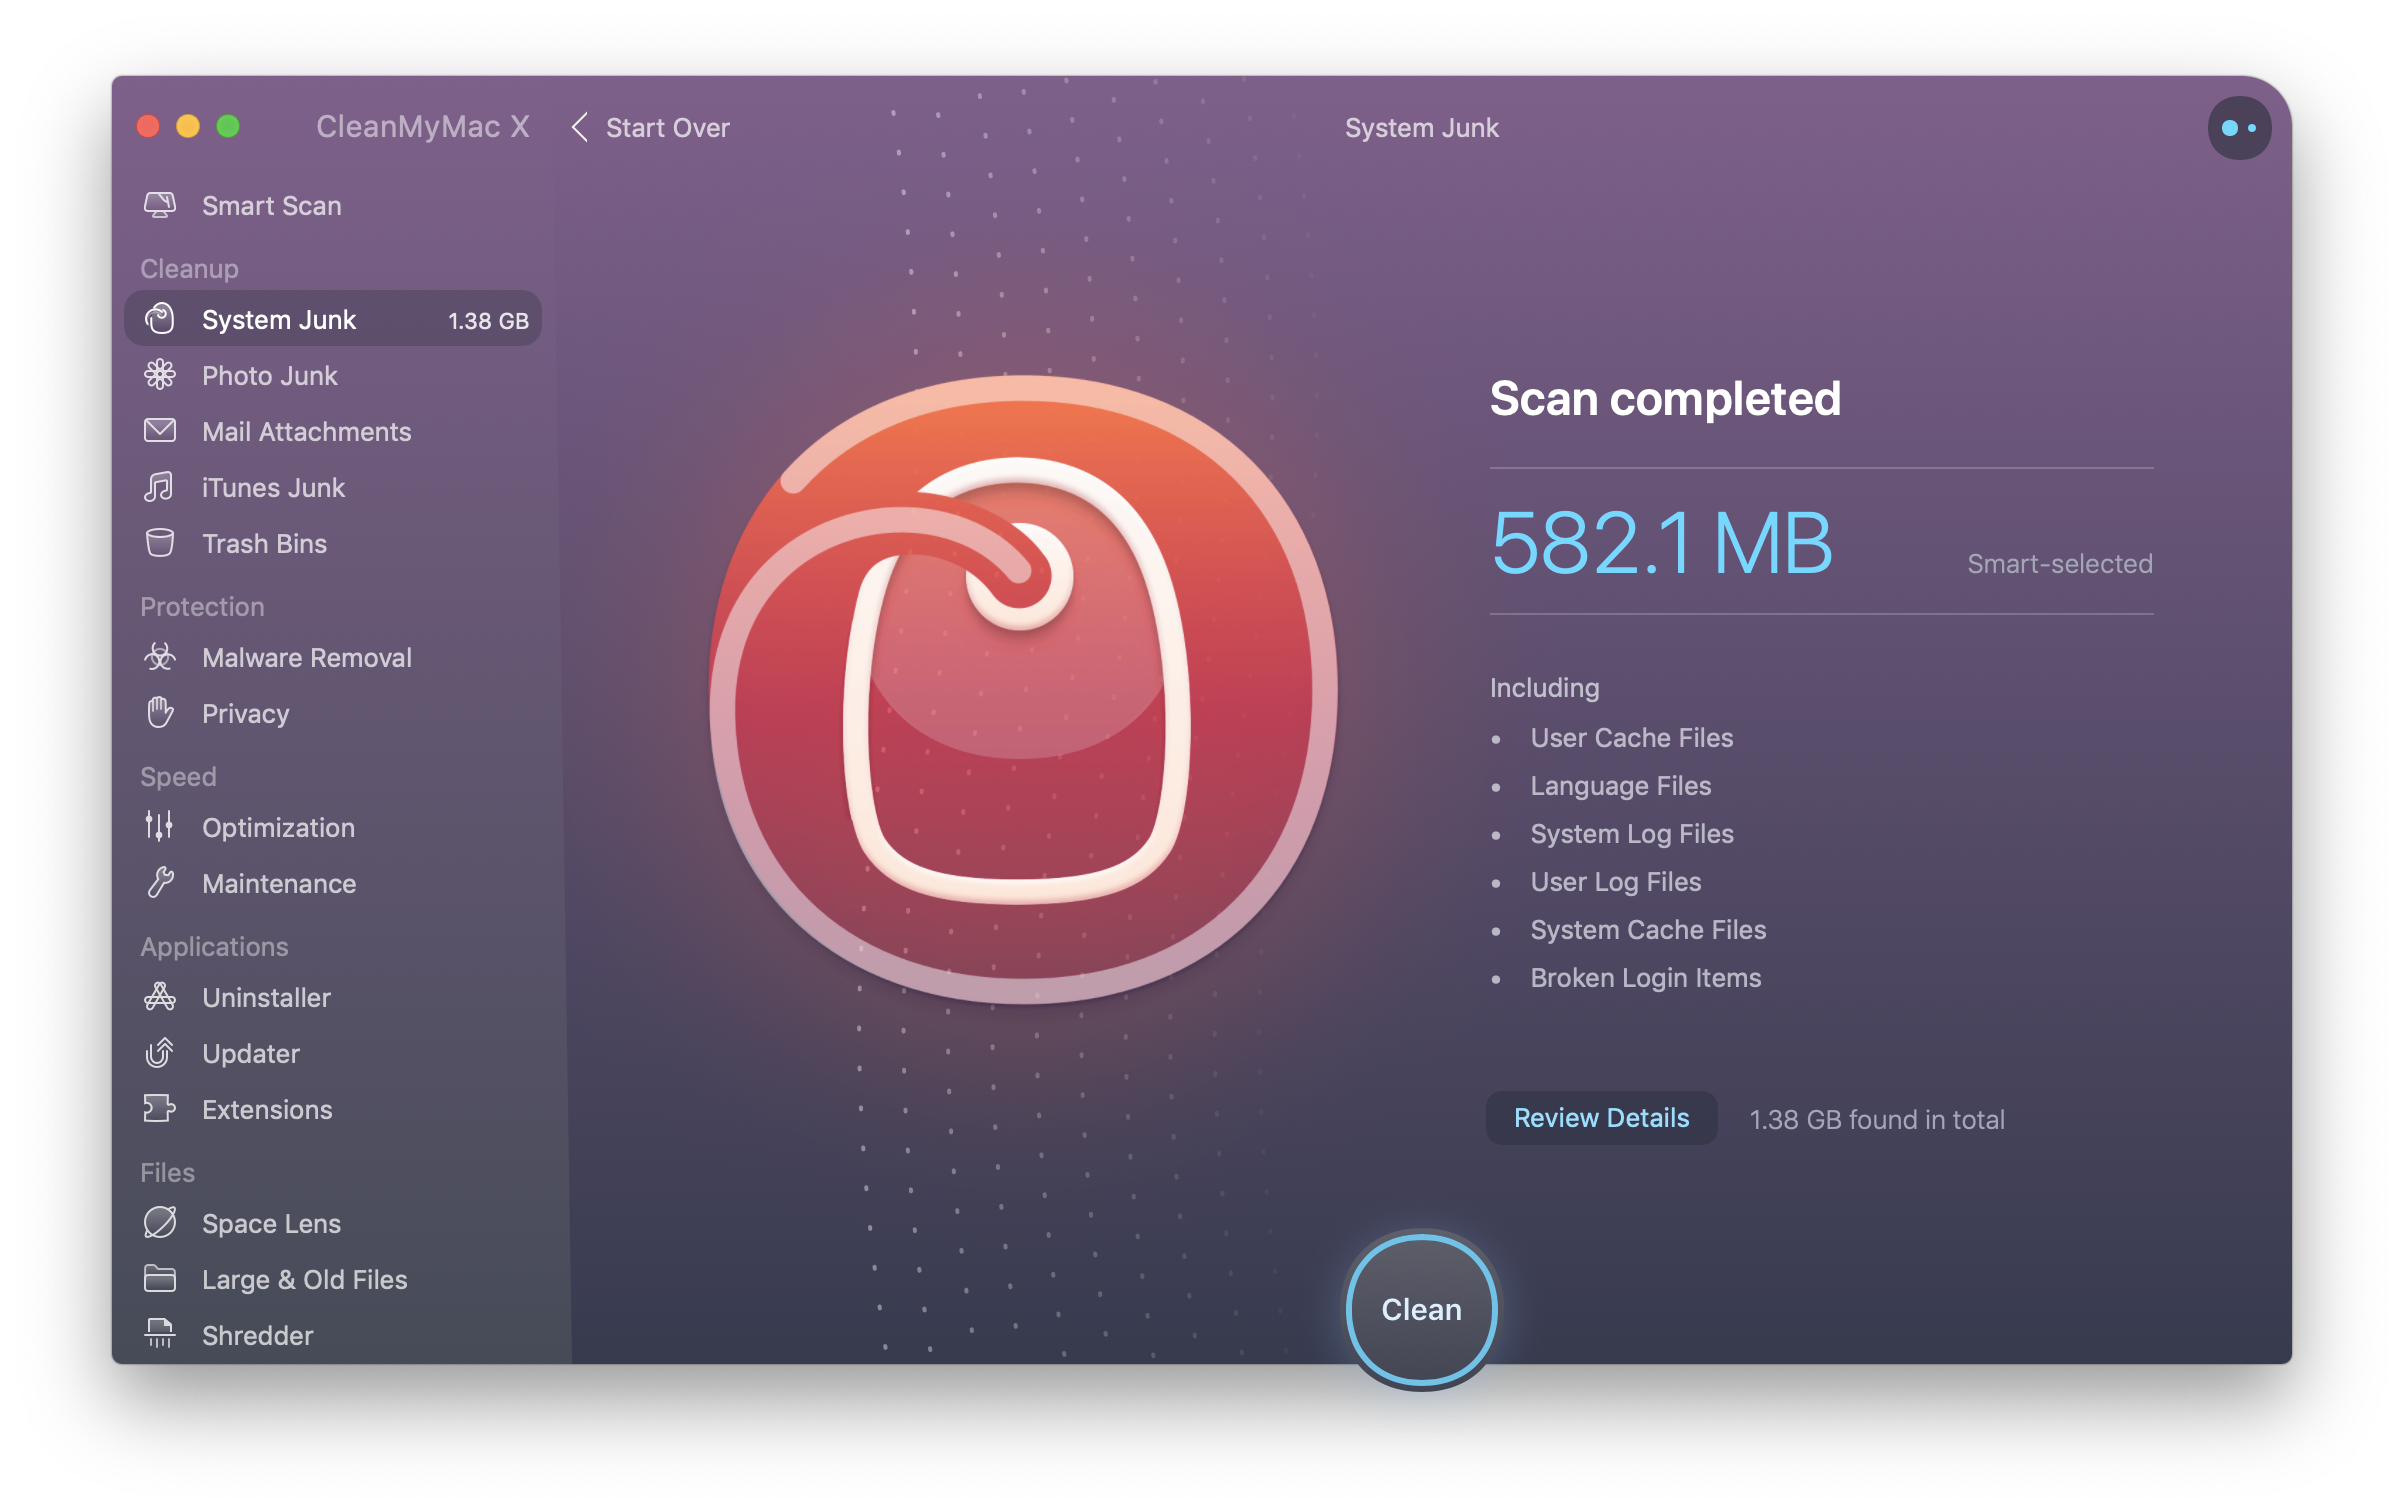
Task: Open the Shredder tool
Action: (x=257, y=1335)
